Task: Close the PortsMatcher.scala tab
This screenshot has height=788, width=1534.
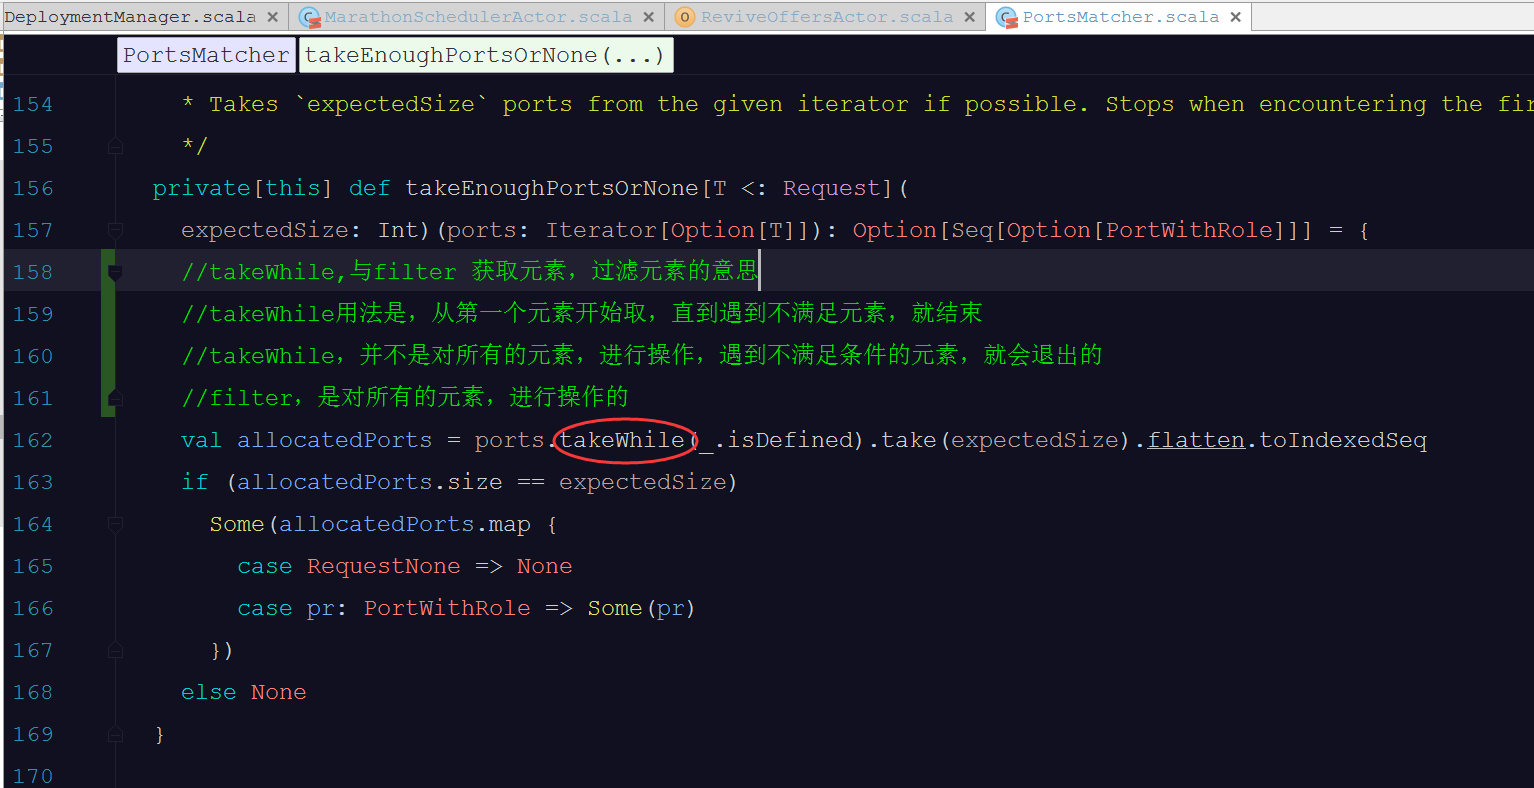Action: (x=1236, y=17)
